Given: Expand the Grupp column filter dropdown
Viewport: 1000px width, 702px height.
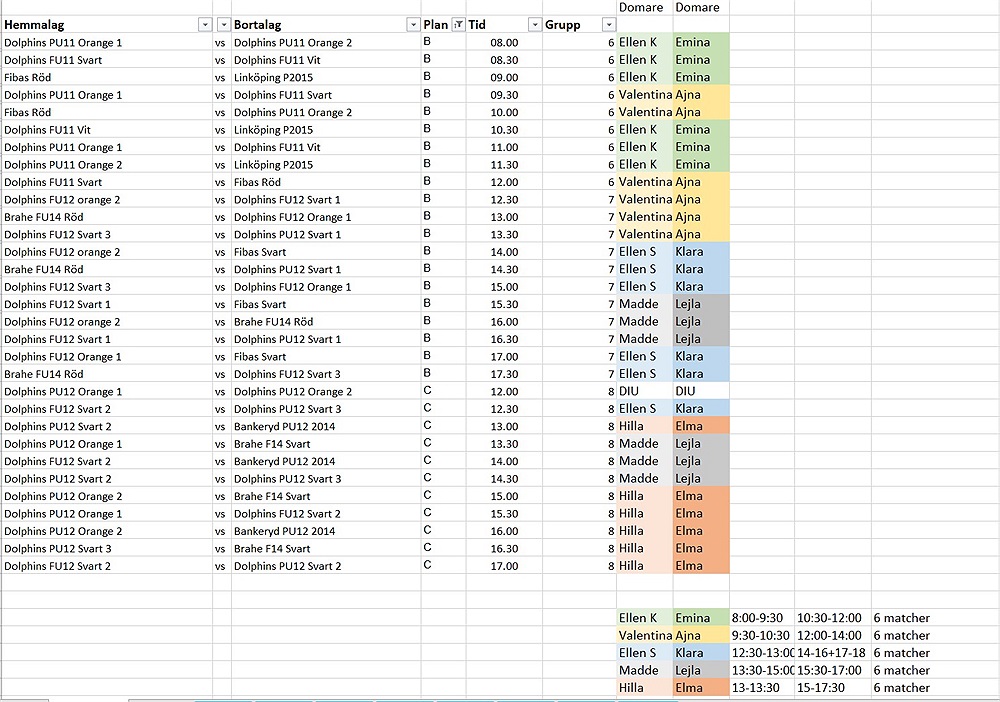Looking at the screenshot, I should pyautogui.click(x=607, y=25).
